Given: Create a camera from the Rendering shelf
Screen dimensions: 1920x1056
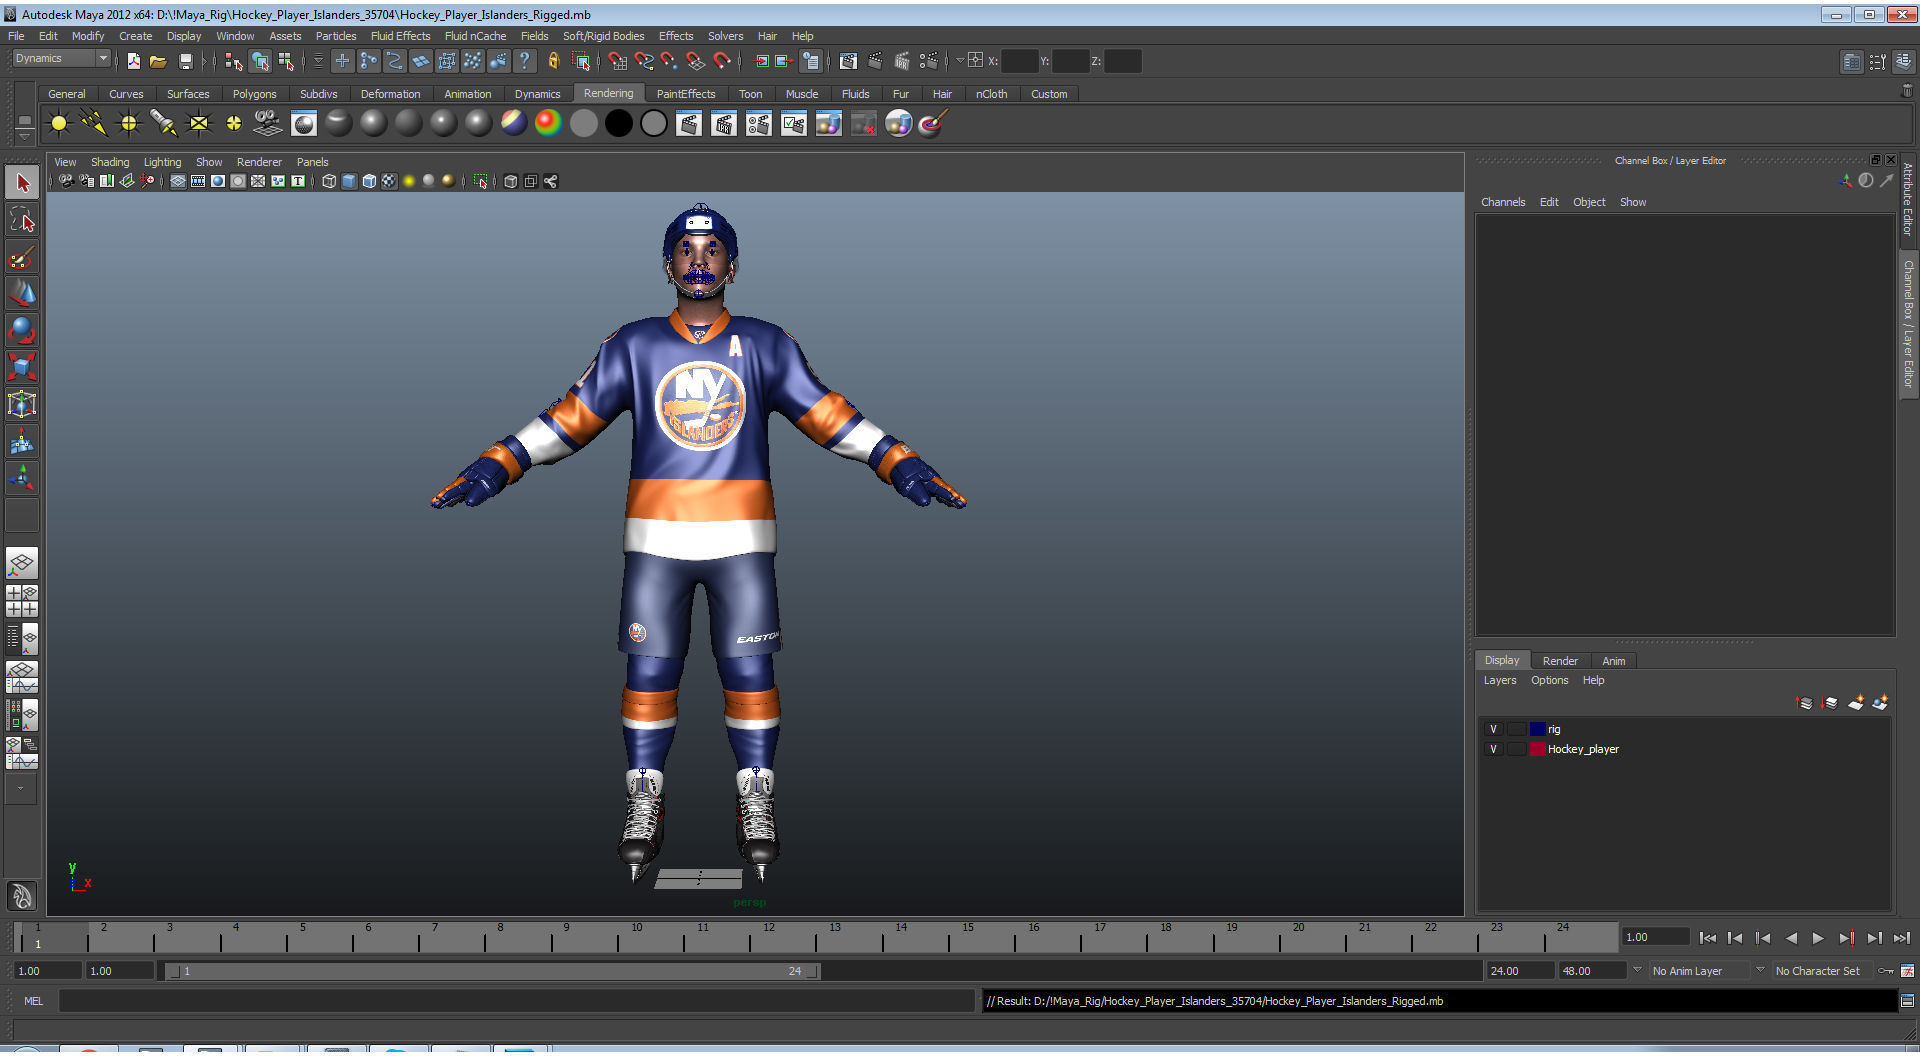Looking at the screenshot, I should coord(268,124).
